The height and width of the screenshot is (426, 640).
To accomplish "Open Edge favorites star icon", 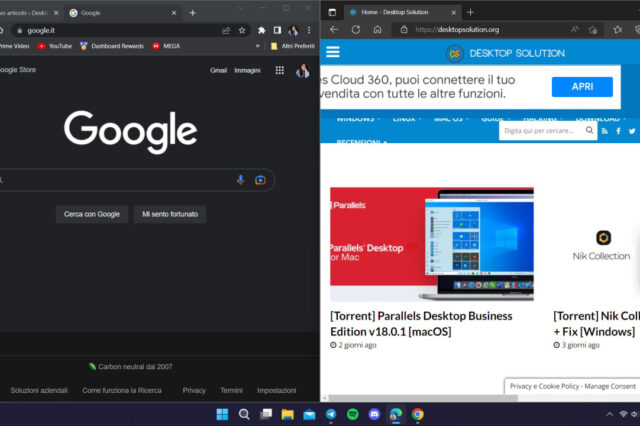I will coord(618,29).
